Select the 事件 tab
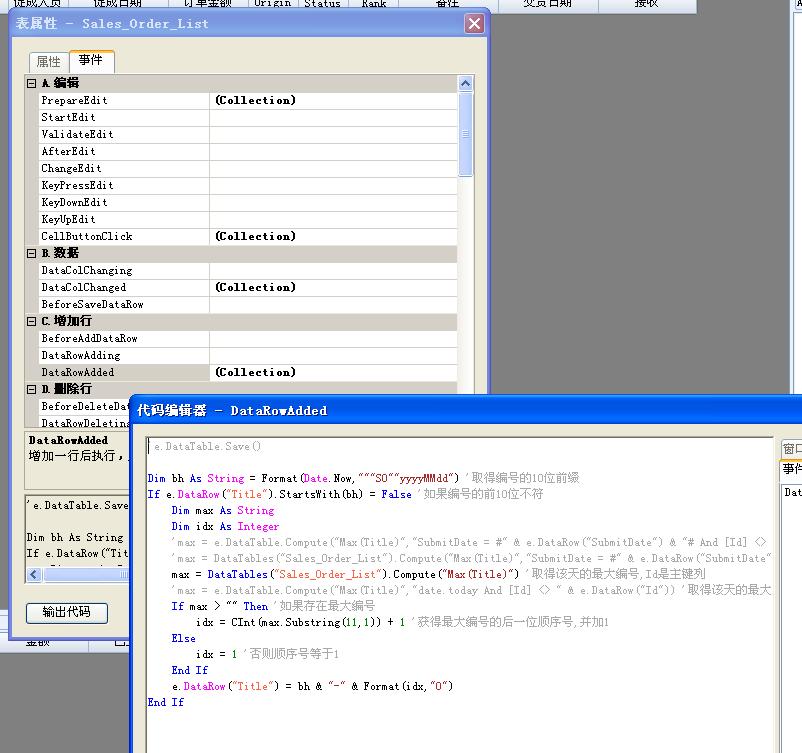Screen dimensions: 802x753 91,60
